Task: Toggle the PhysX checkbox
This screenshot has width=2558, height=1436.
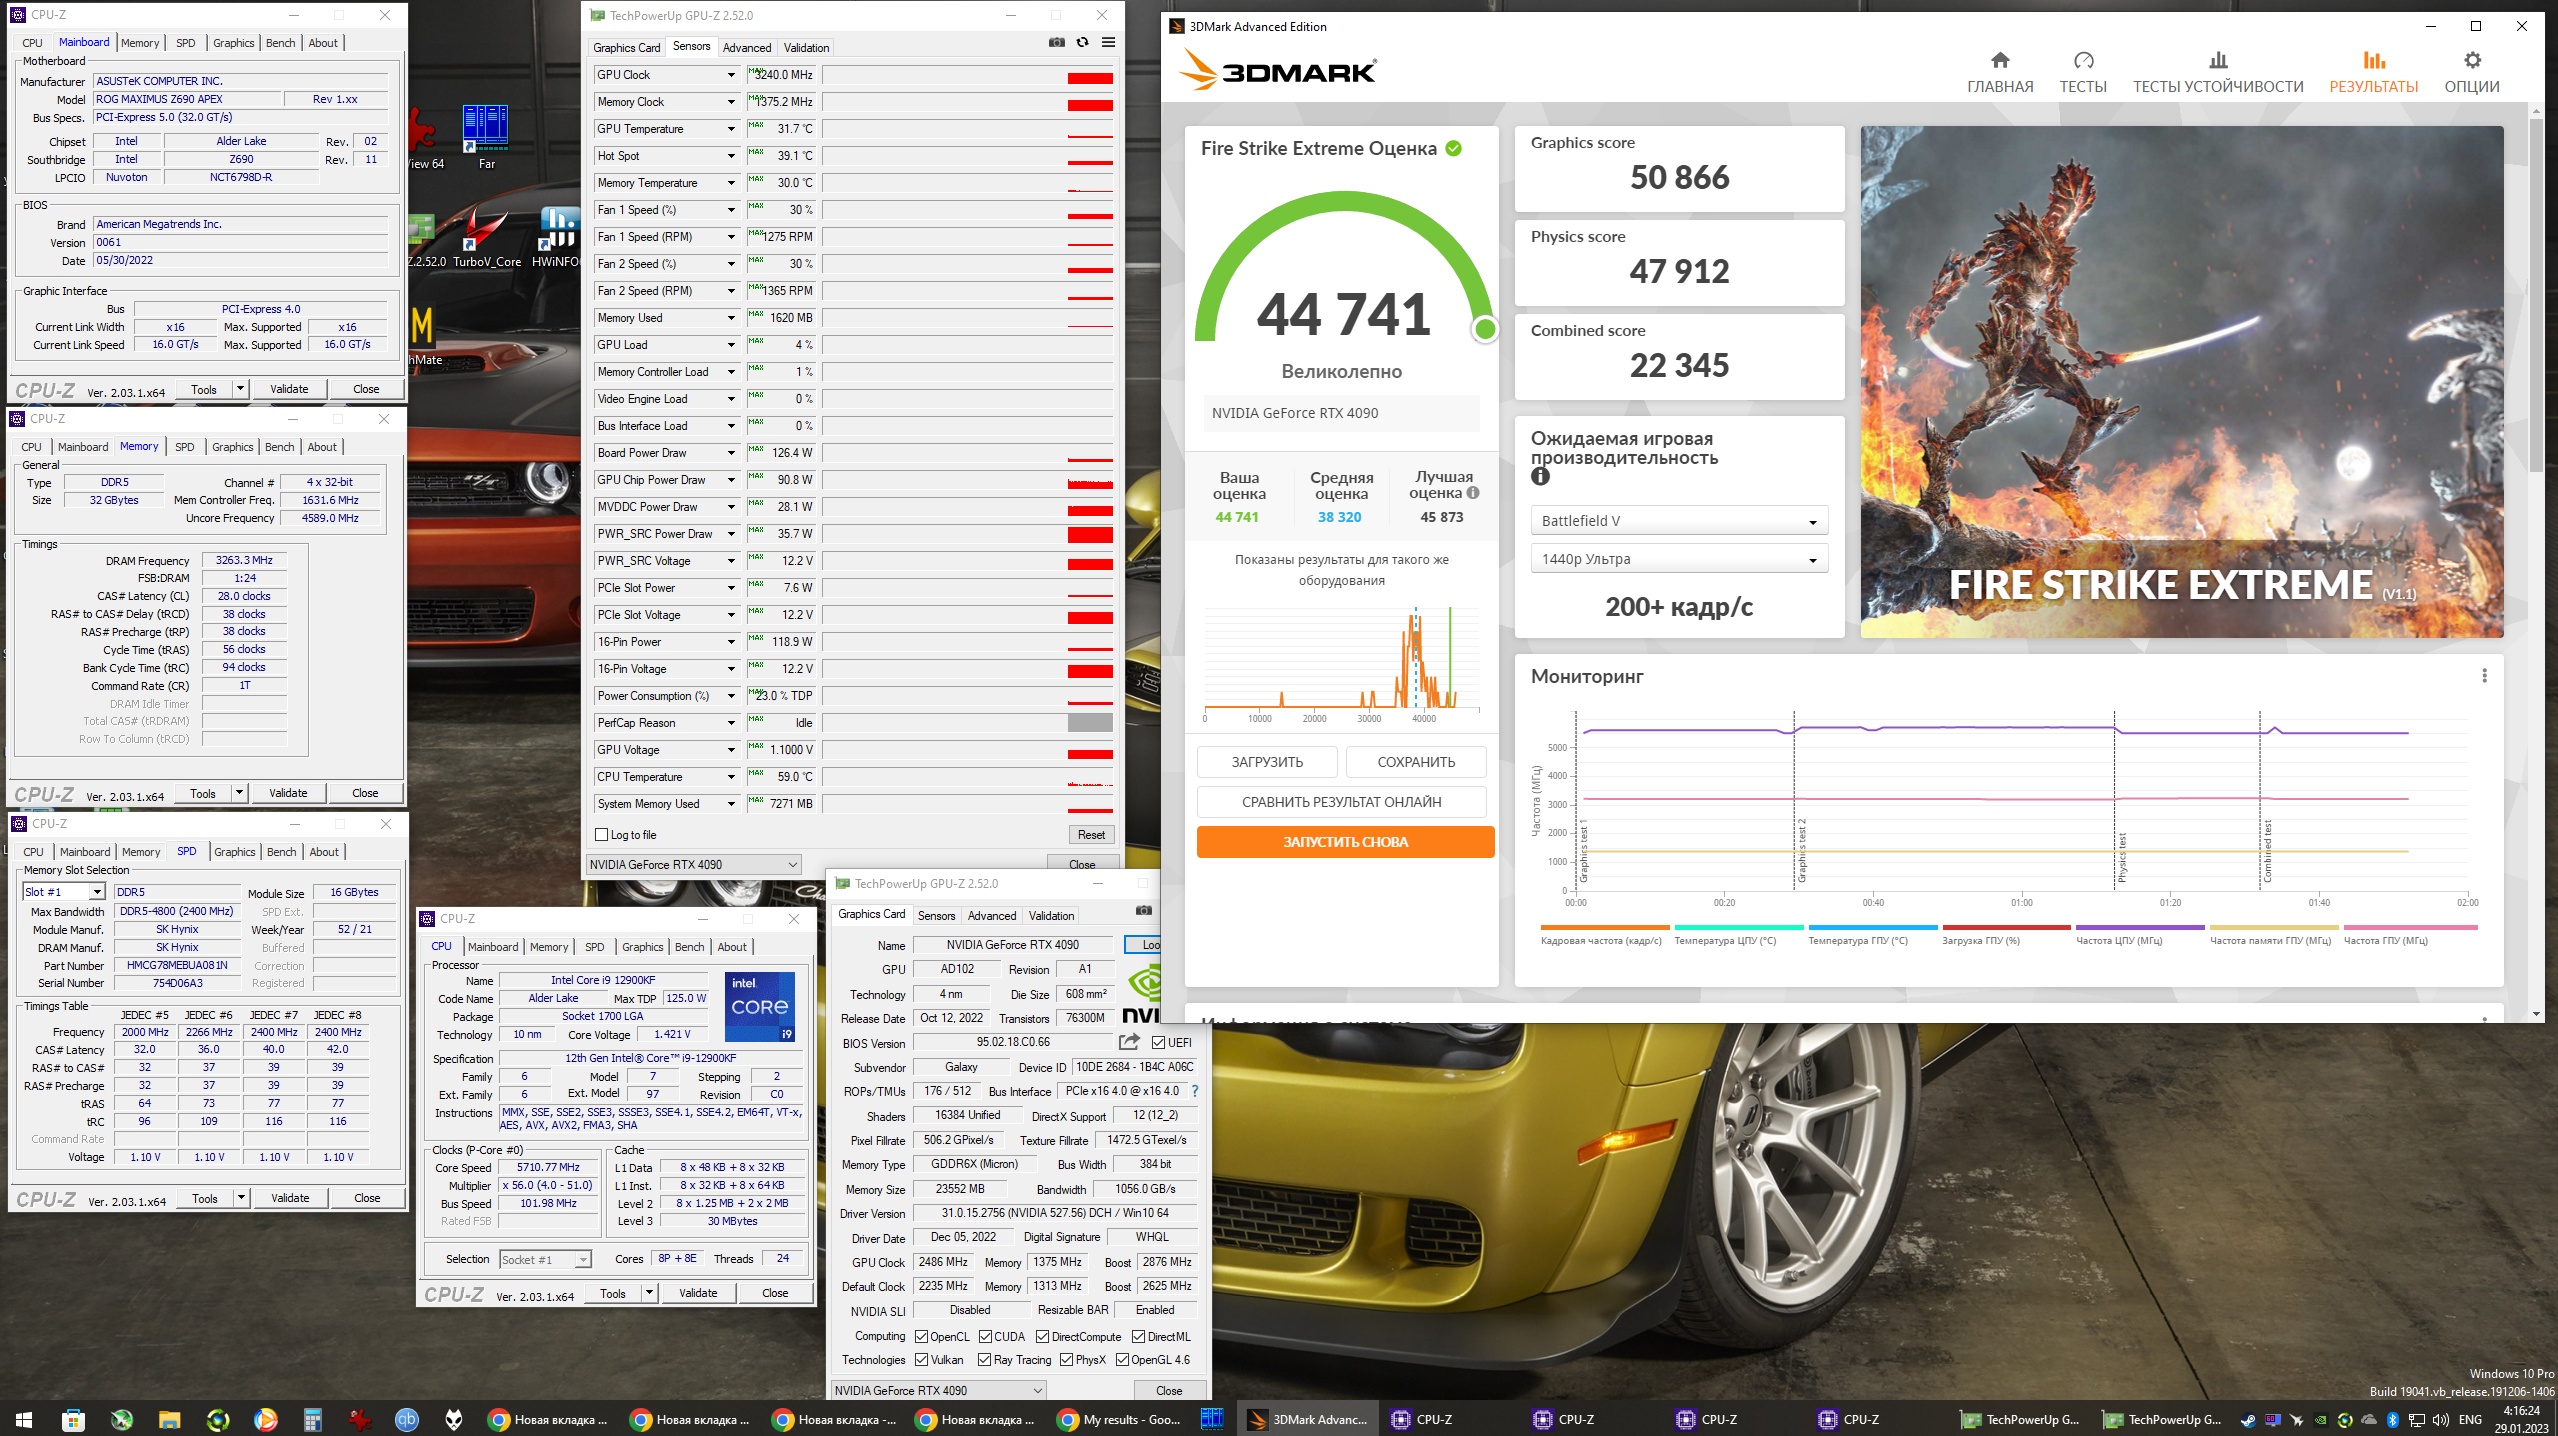Action: (1066, 1359)
